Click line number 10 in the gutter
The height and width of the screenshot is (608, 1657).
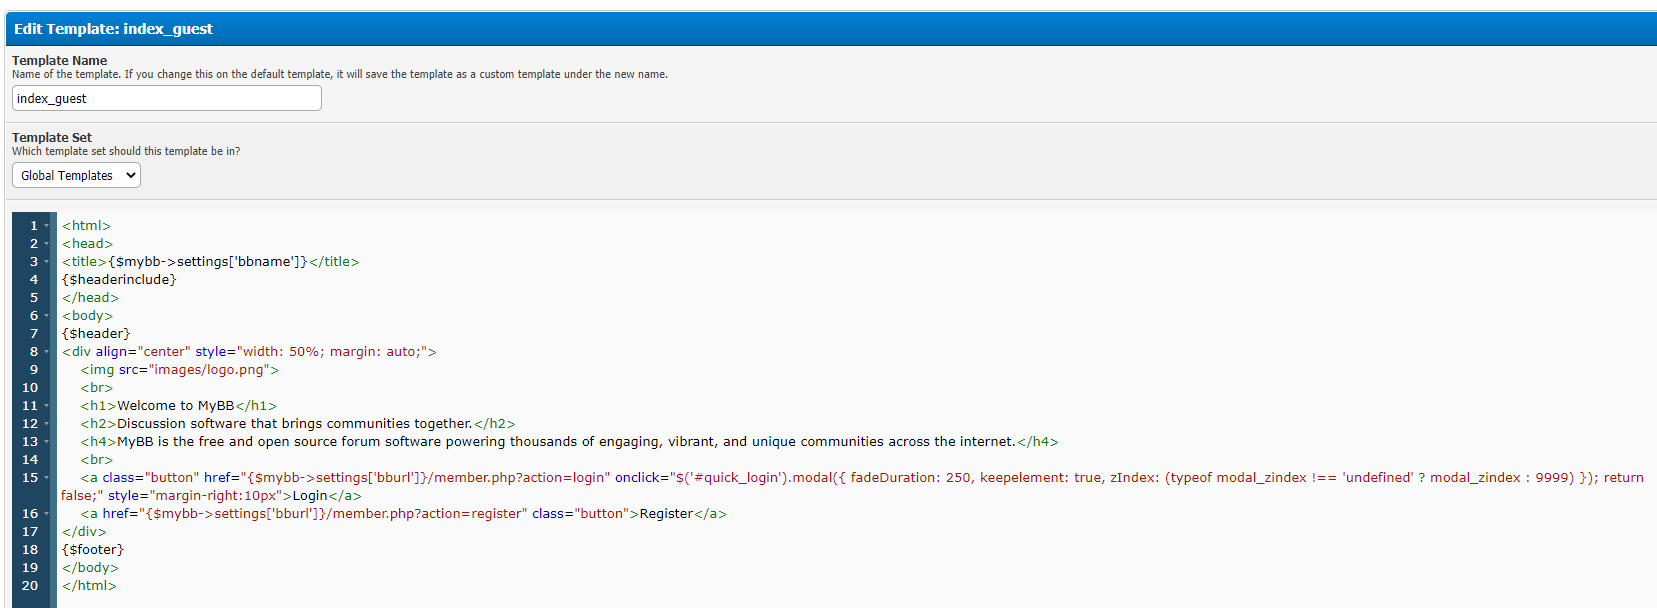(30, 388)
